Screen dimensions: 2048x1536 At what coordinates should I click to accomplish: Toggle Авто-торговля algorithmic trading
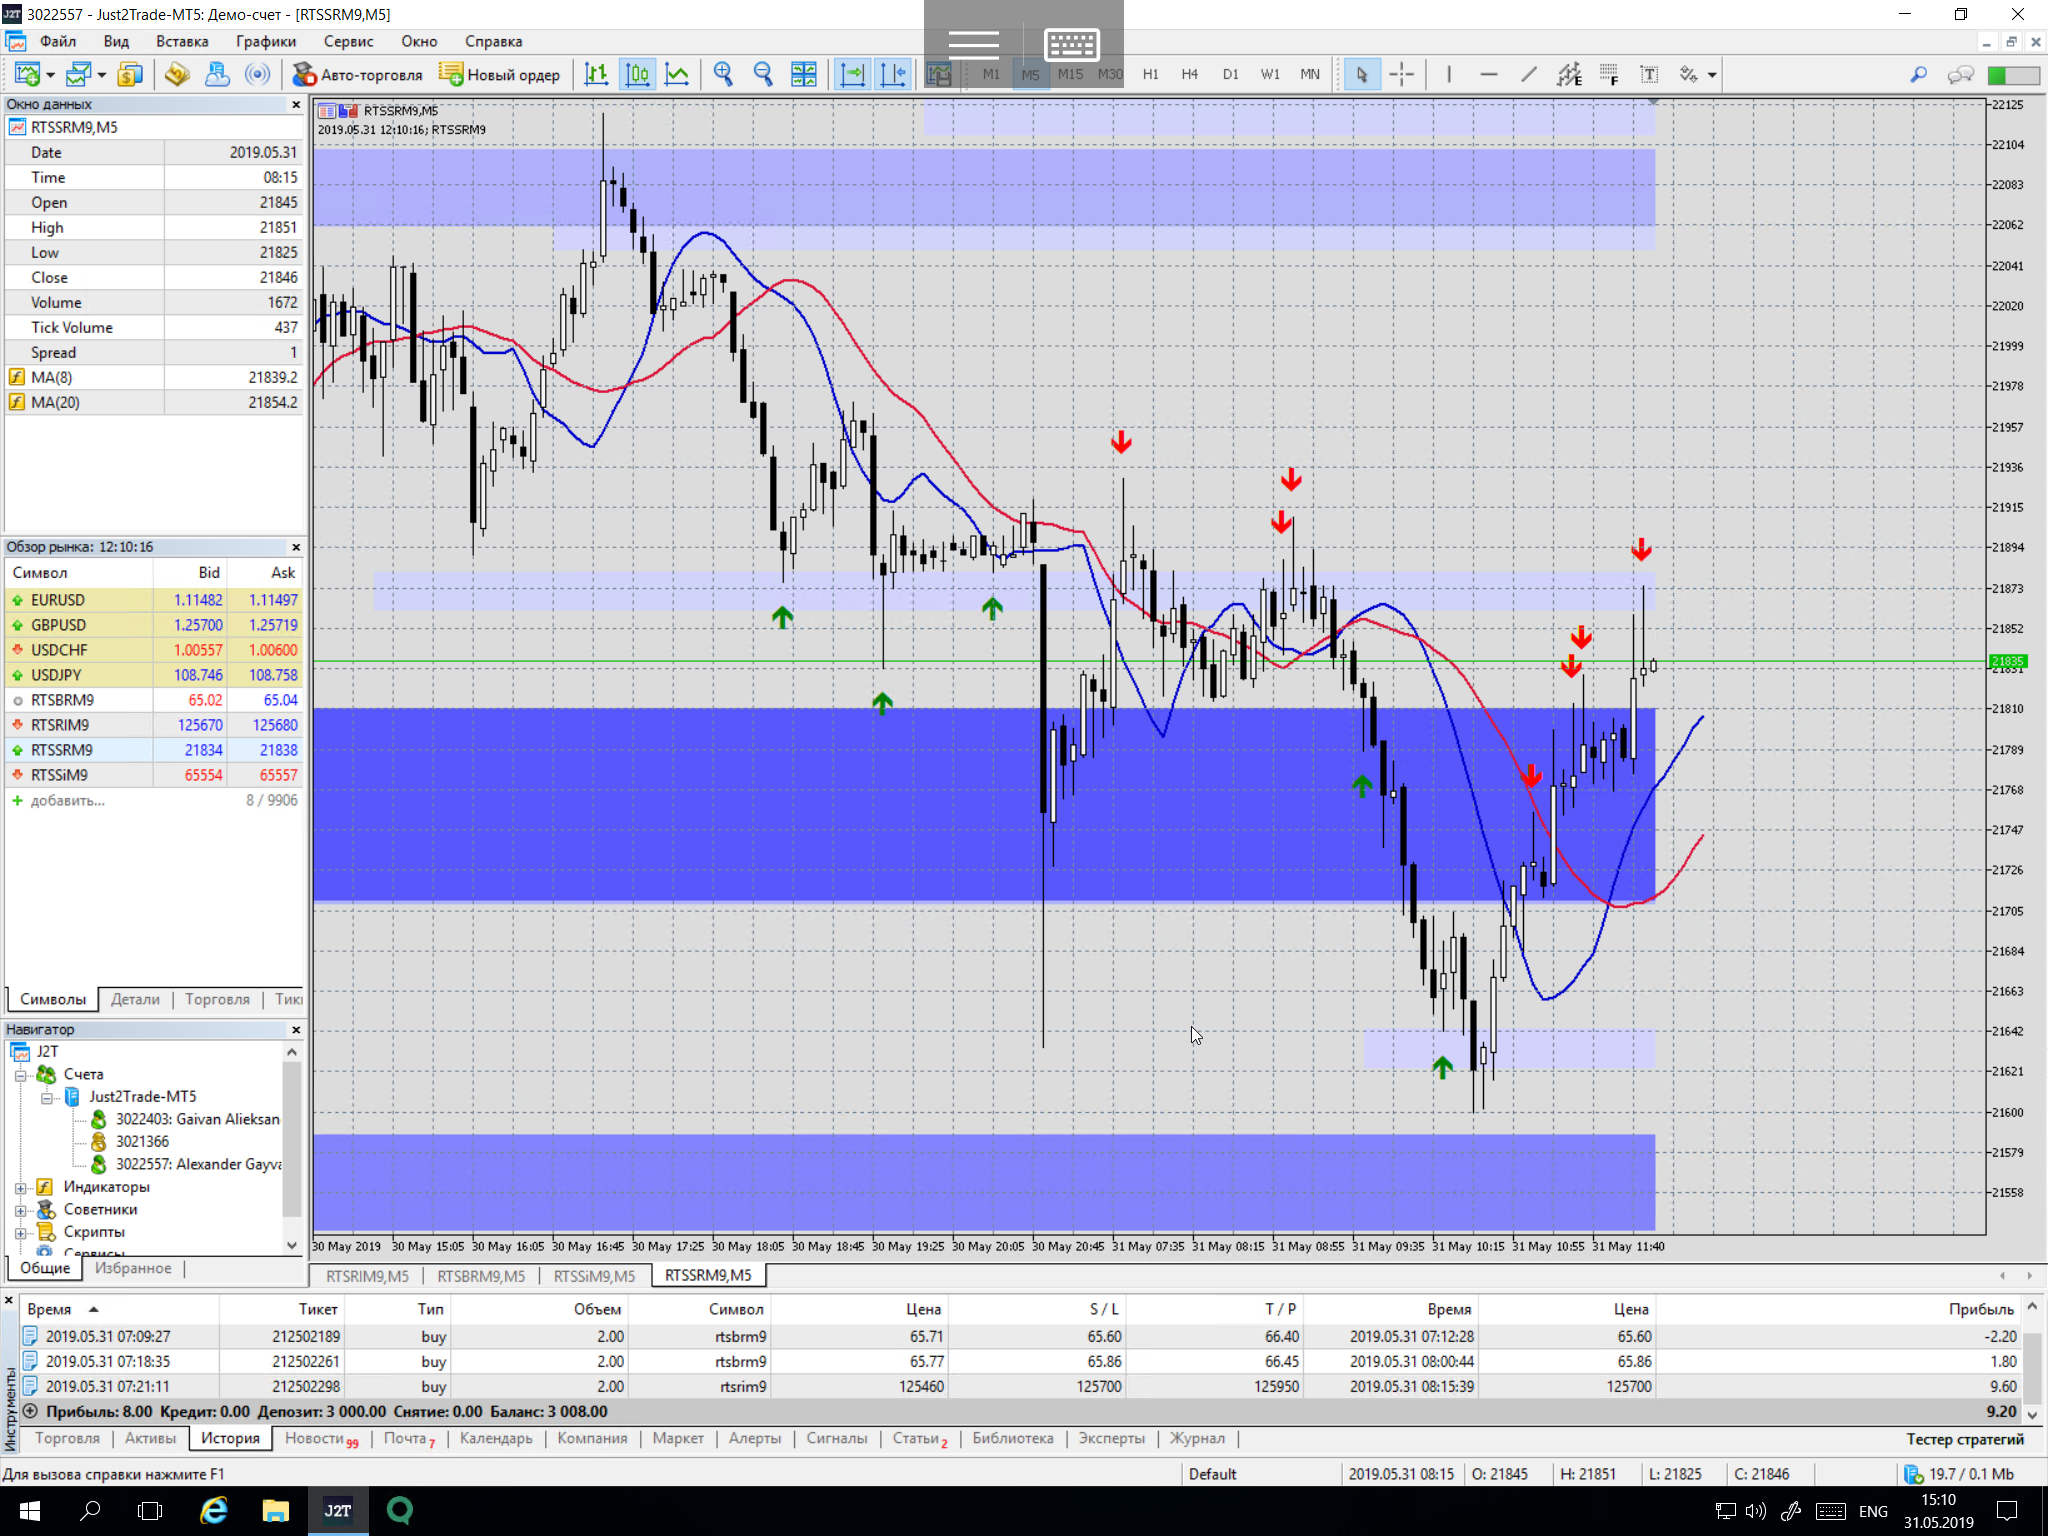(357, 74)
